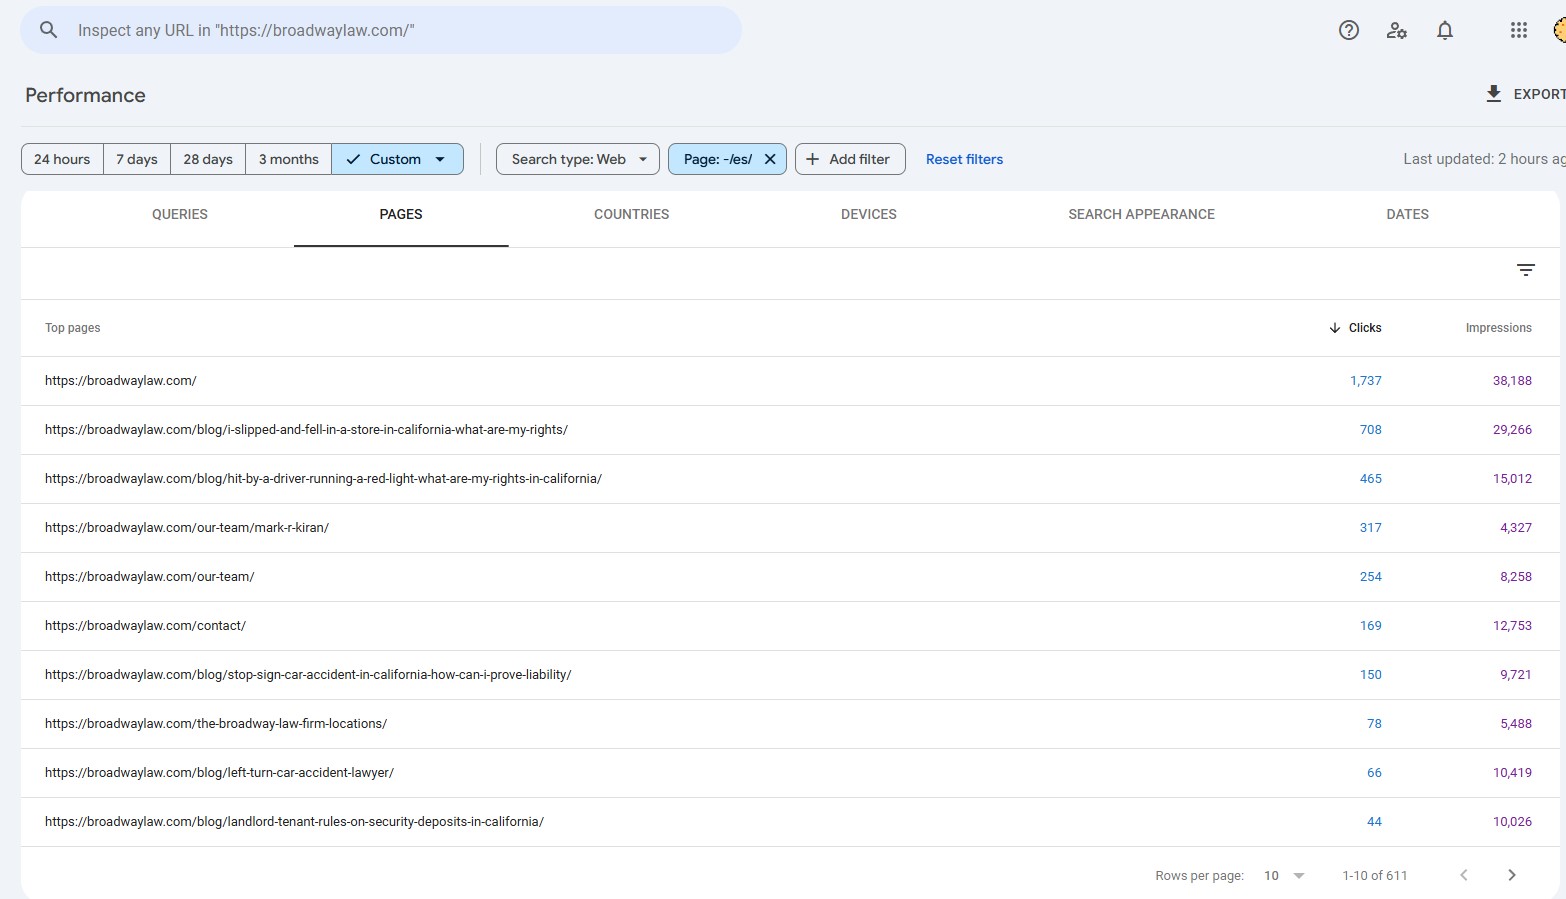1566x899 pixels.
Task: Open the Search type: Web dropdown
Action: (578, 159)
